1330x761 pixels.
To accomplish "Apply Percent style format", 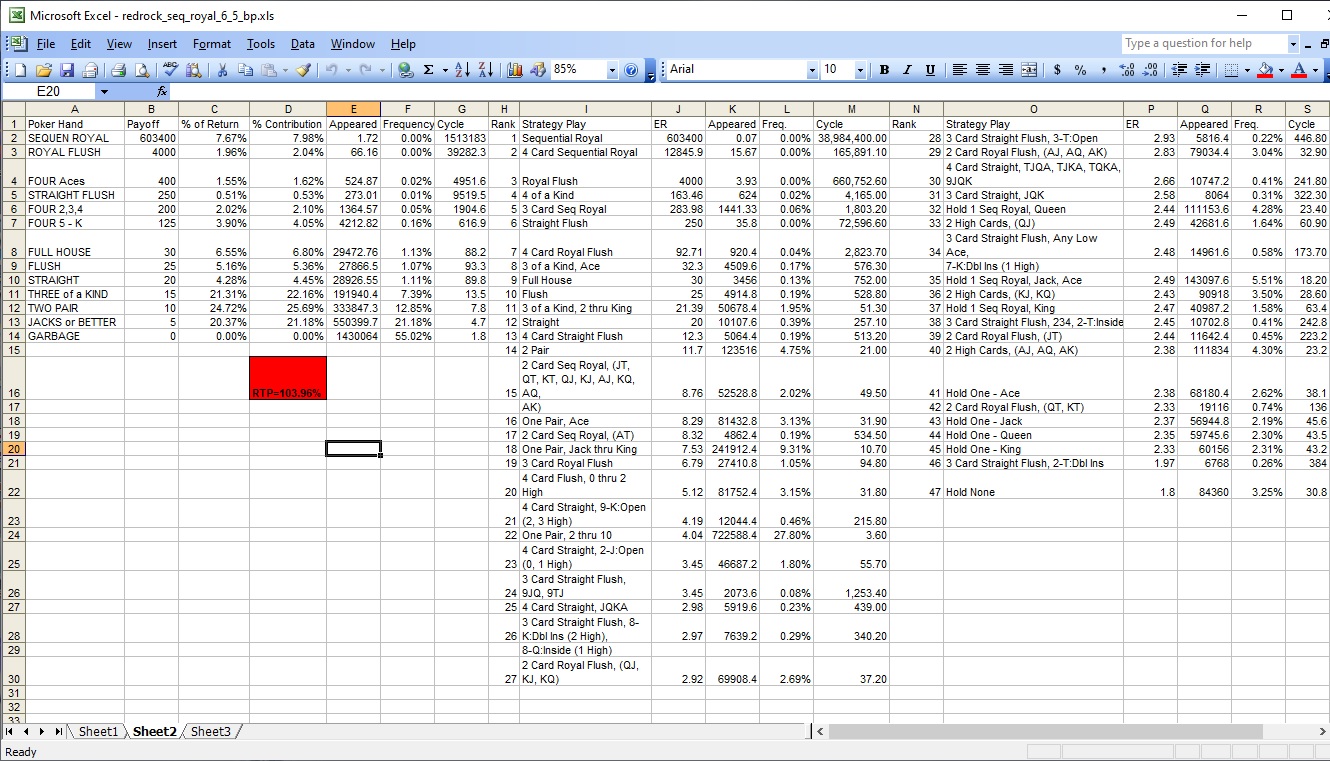I will tap(1080, 70).
